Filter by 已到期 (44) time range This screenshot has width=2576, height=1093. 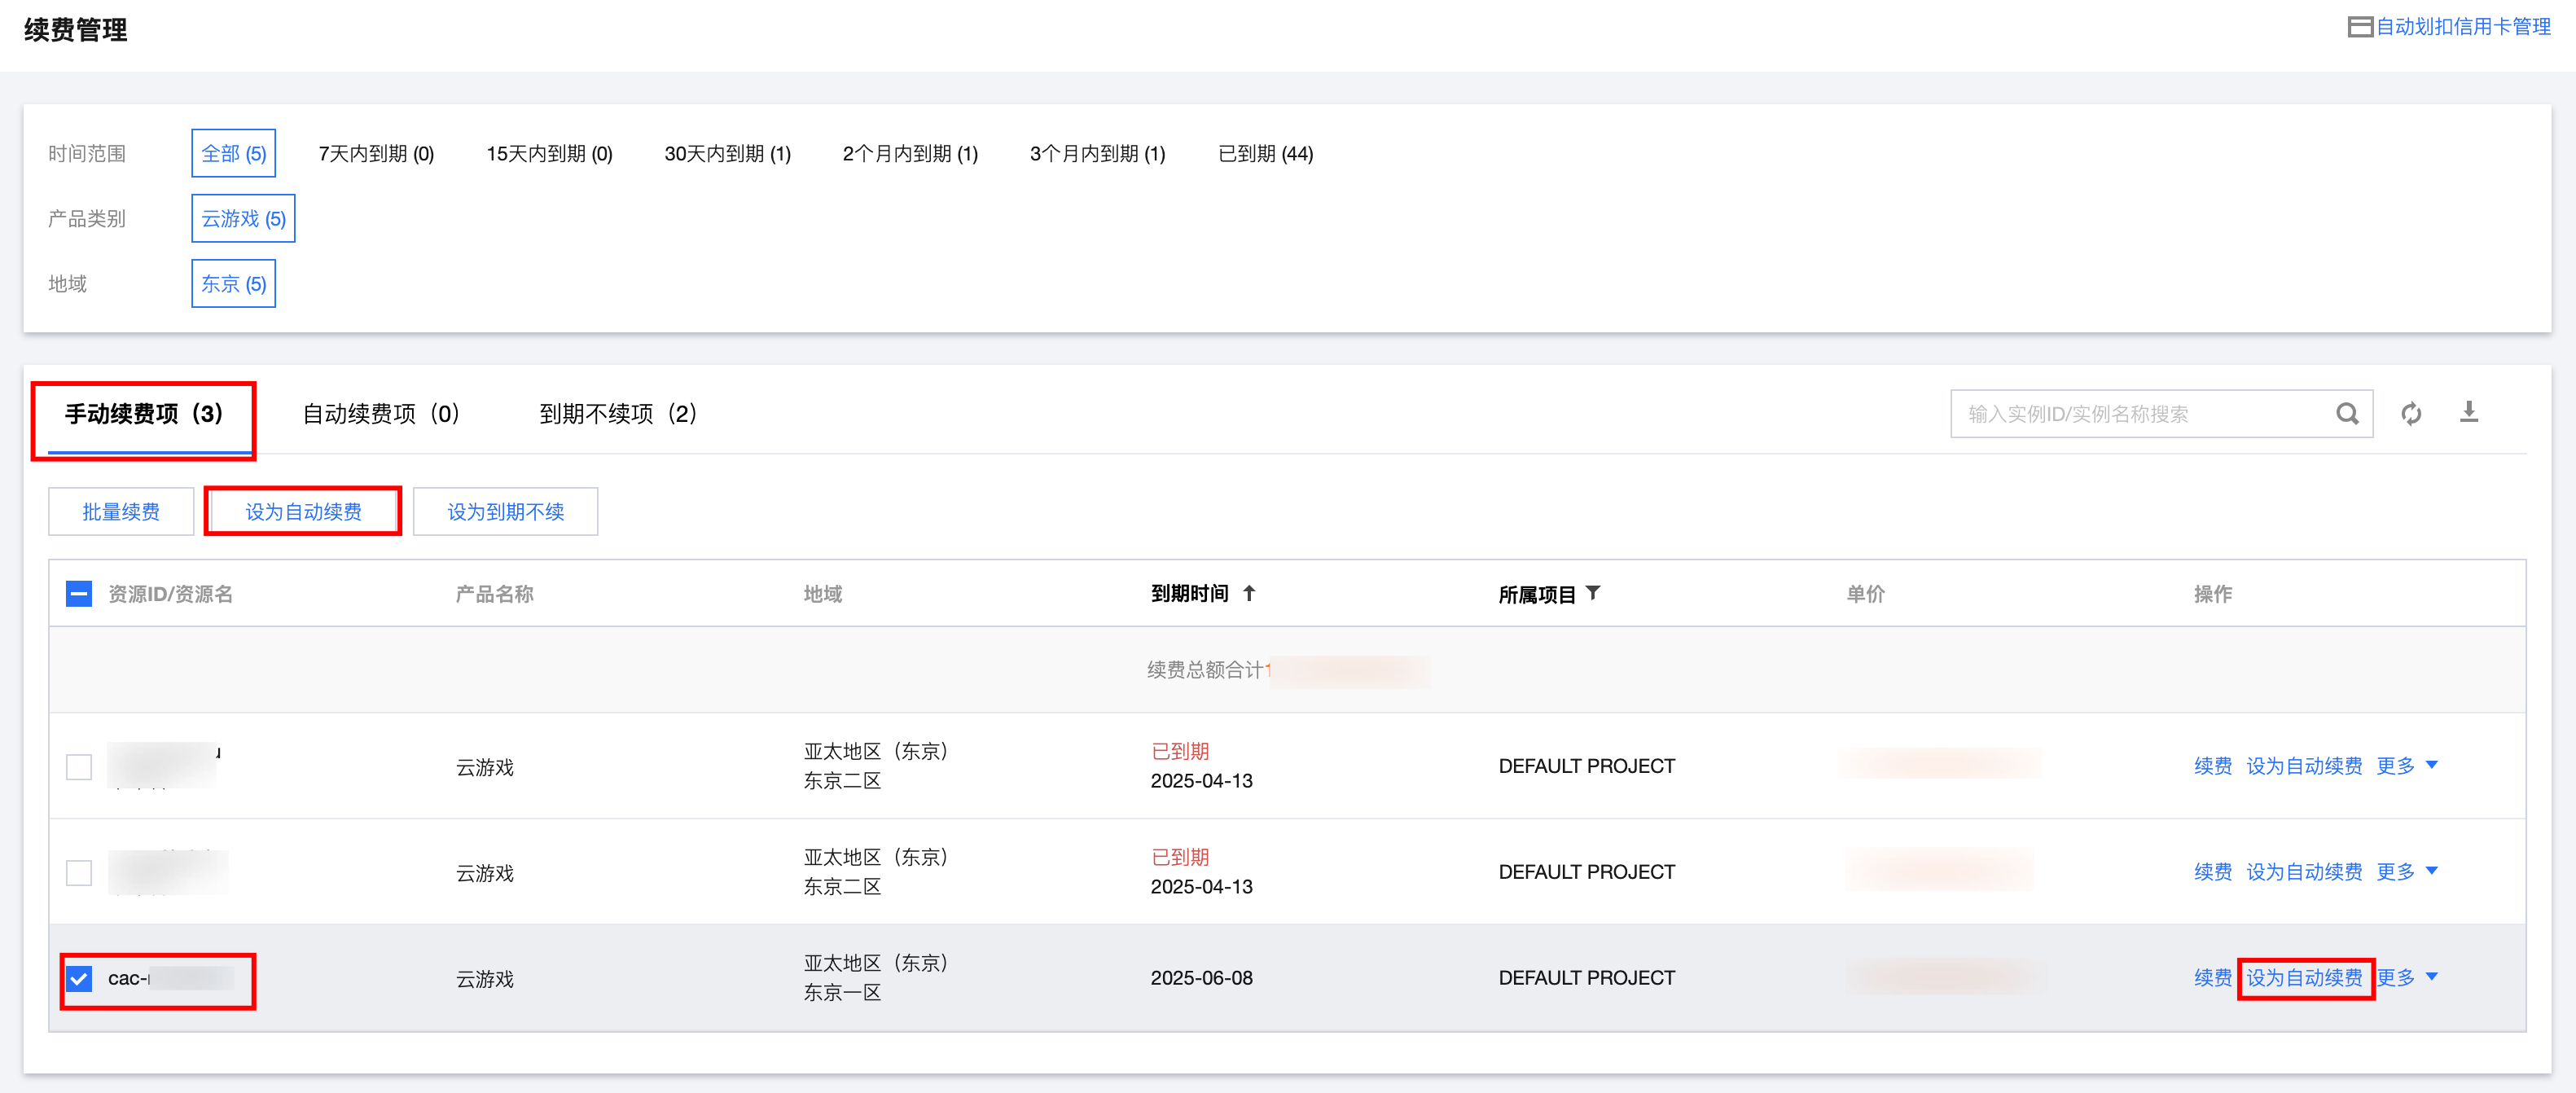point(1265,154)
